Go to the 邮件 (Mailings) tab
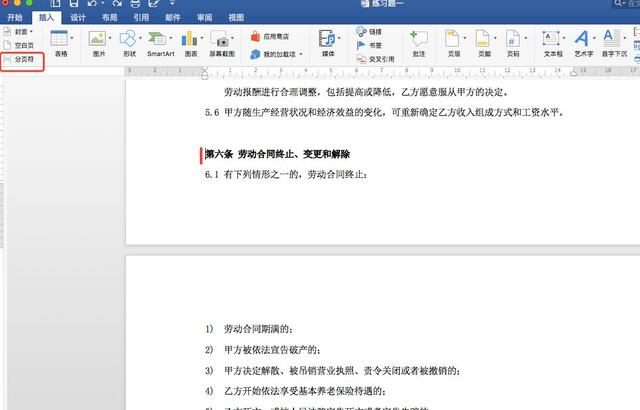Viewport: 640px width, 410px height. click(173, 17)
